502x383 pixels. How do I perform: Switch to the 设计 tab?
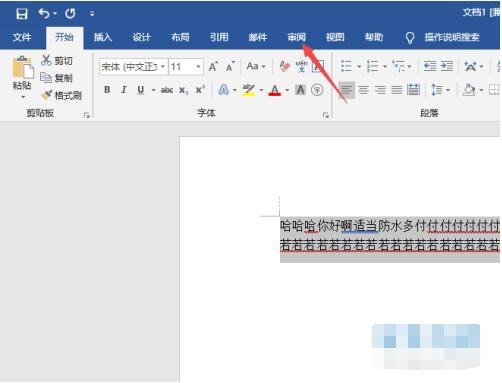click(x=141, y=37)
